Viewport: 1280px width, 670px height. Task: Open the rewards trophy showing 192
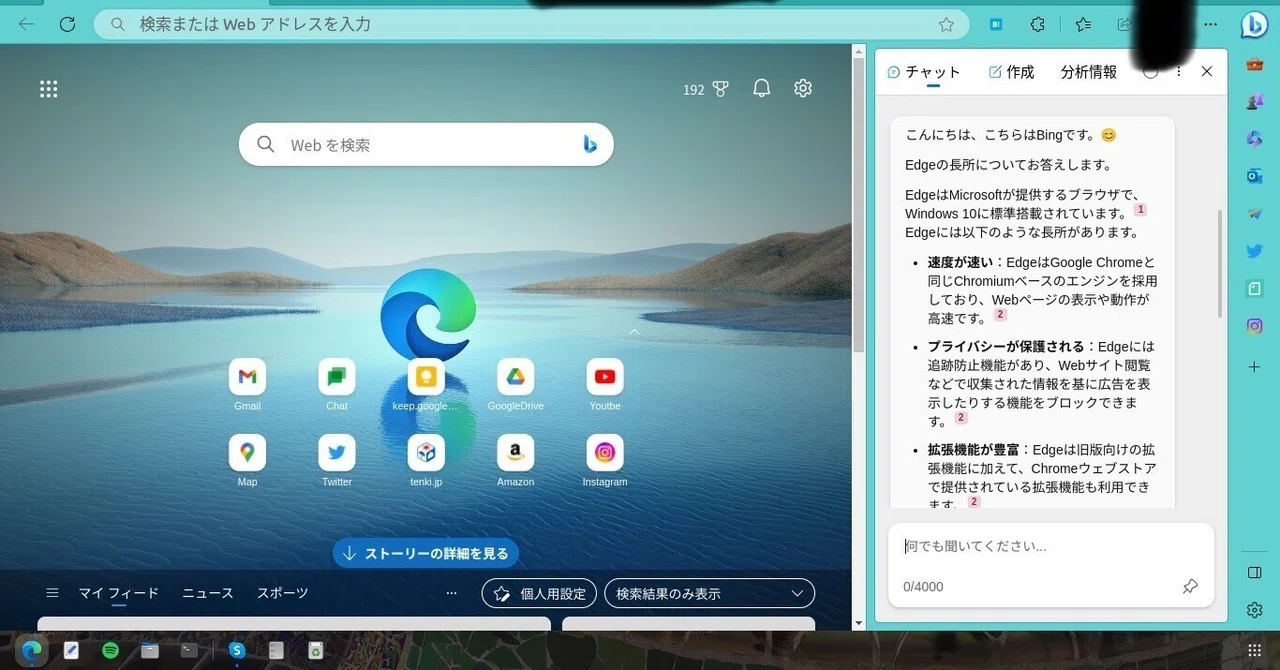point(706,89)
